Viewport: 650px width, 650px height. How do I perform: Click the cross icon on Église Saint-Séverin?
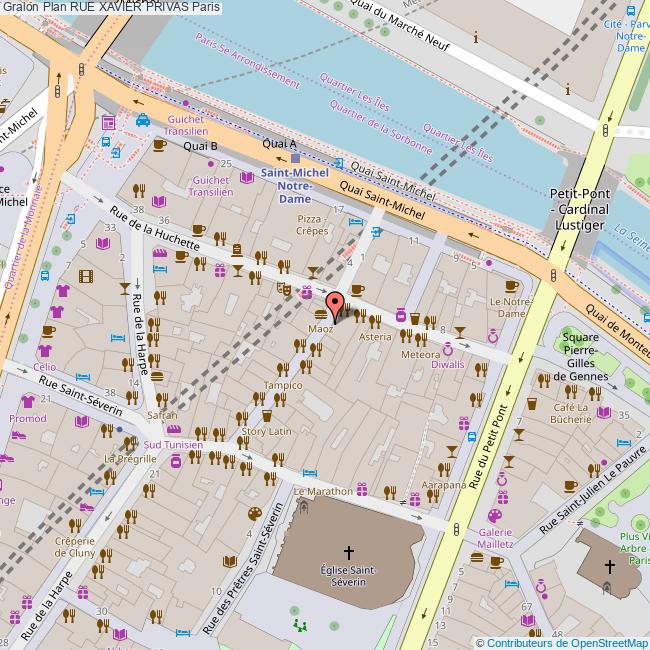[x=349, y=551]
